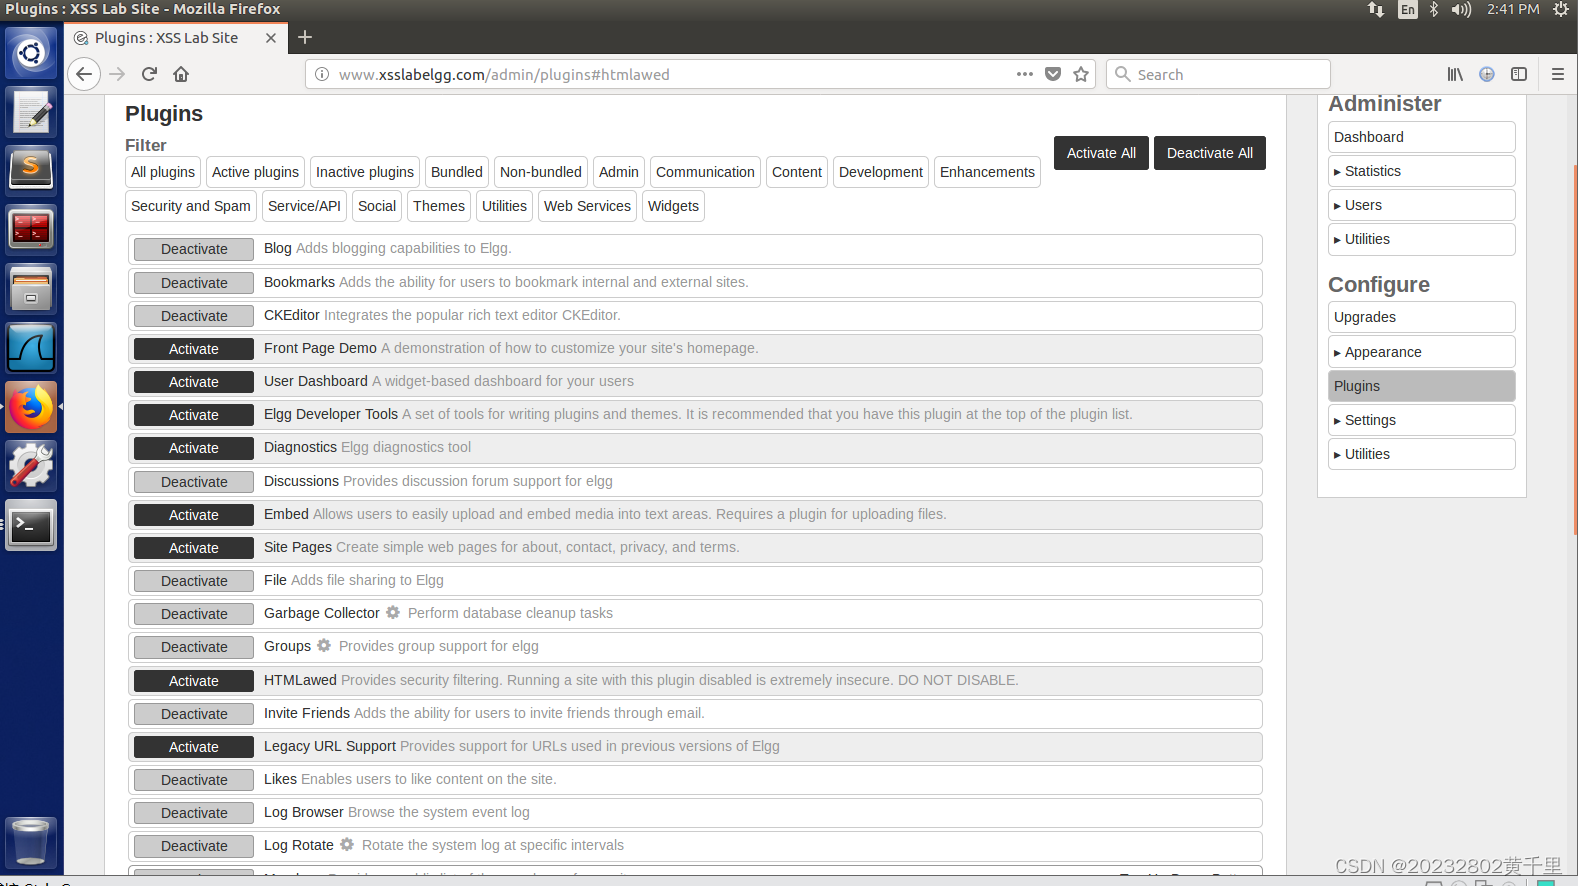Open the Trash in the dock
This screenshot has width=1578, height=886.
click(31, 842)
